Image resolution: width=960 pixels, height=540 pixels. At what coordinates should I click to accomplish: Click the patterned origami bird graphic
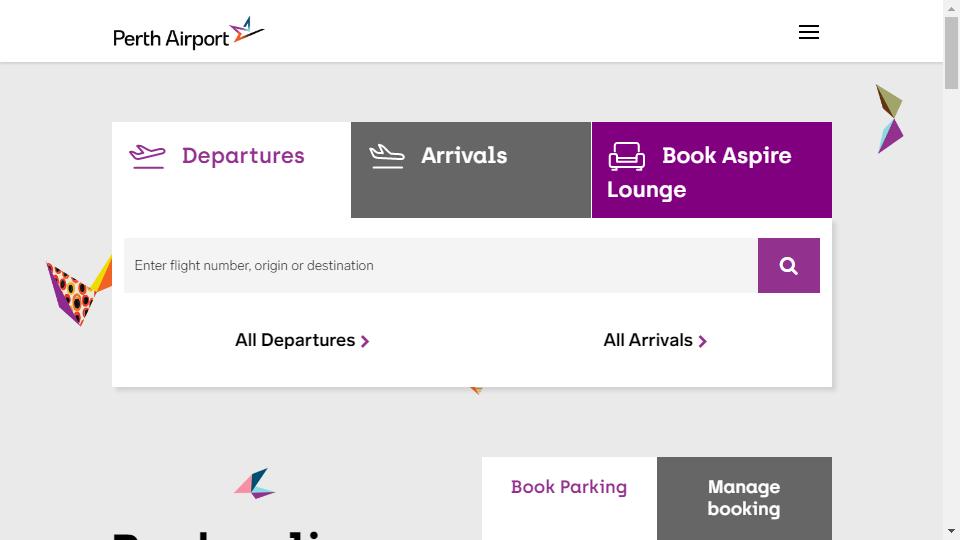pos(78,291)
